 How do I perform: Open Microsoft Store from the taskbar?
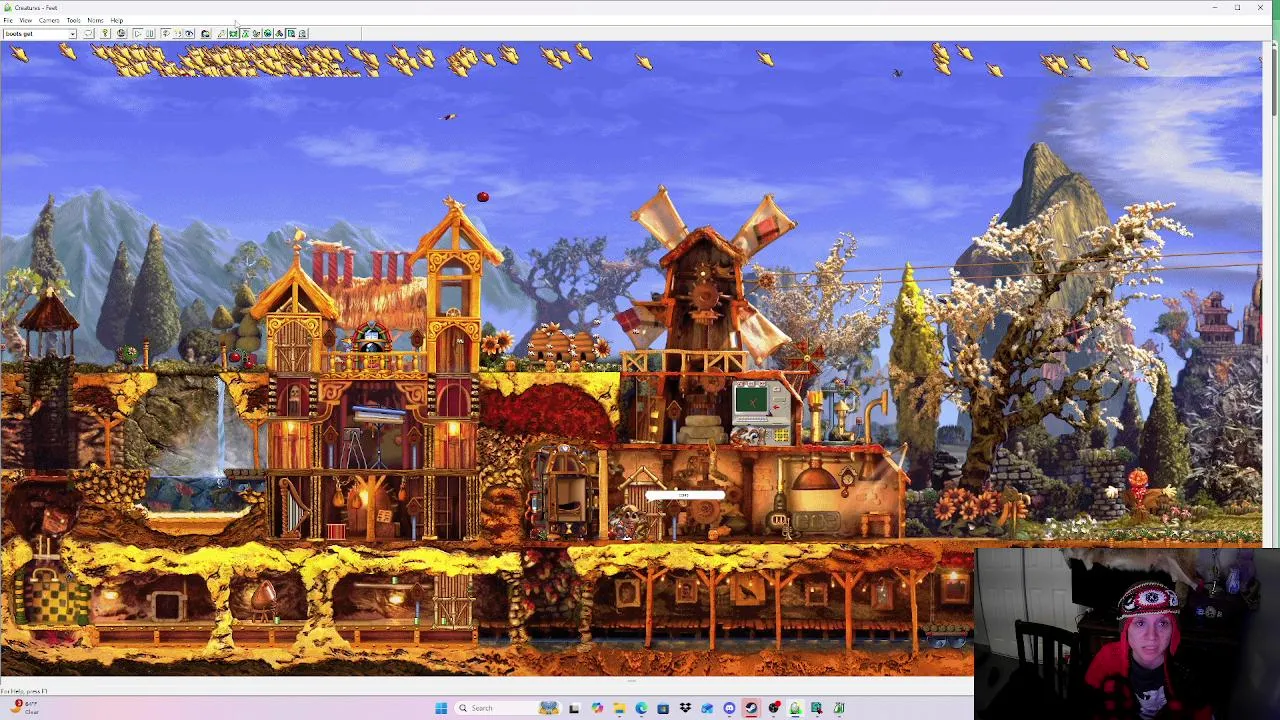(x=663, y=708)
